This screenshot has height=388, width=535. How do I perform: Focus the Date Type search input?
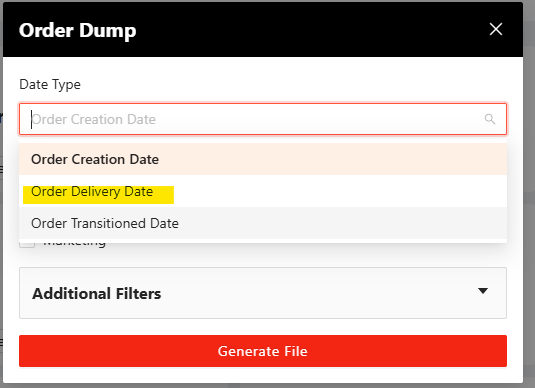(x=263, y=119)
